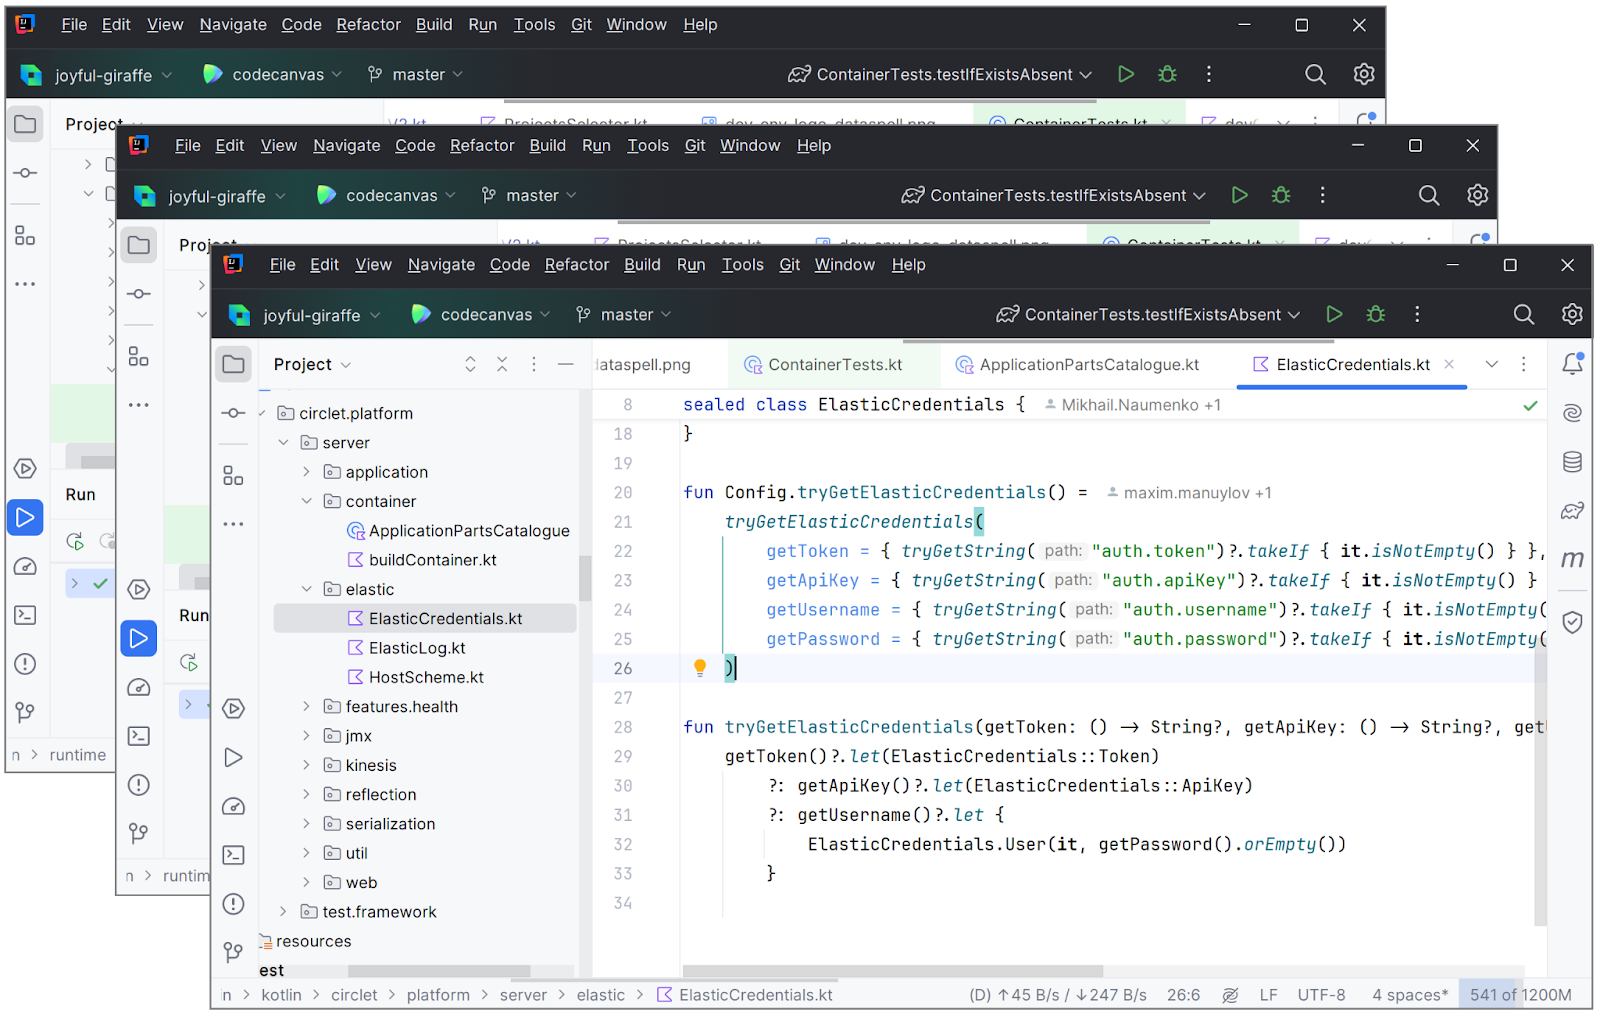1600x1017 pixels.
Task: Open Services tool window in front window
Action: click(x=233, y=709)
